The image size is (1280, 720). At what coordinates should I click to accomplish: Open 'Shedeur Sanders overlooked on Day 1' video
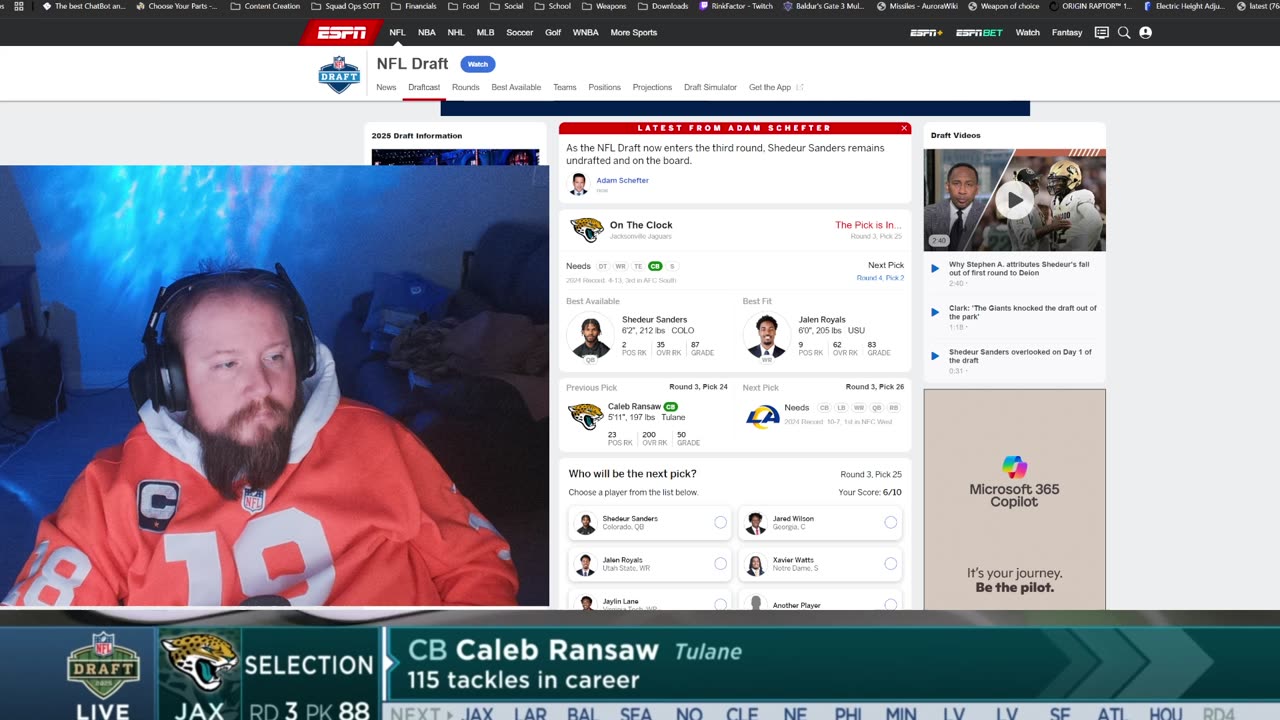1020,356
